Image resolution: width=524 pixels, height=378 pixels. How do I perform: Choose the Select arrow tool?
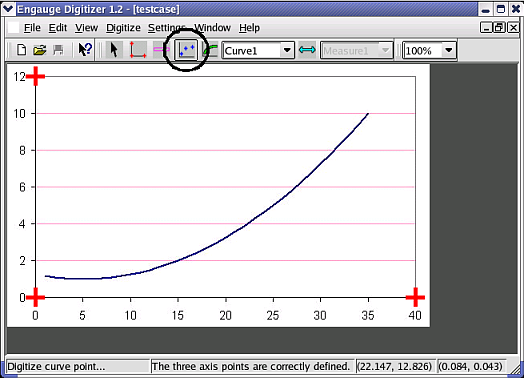114,50
